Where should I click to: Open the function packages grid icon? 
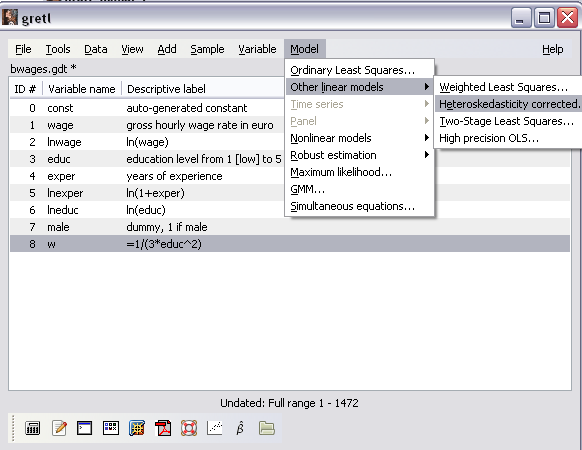click(137, 428)
